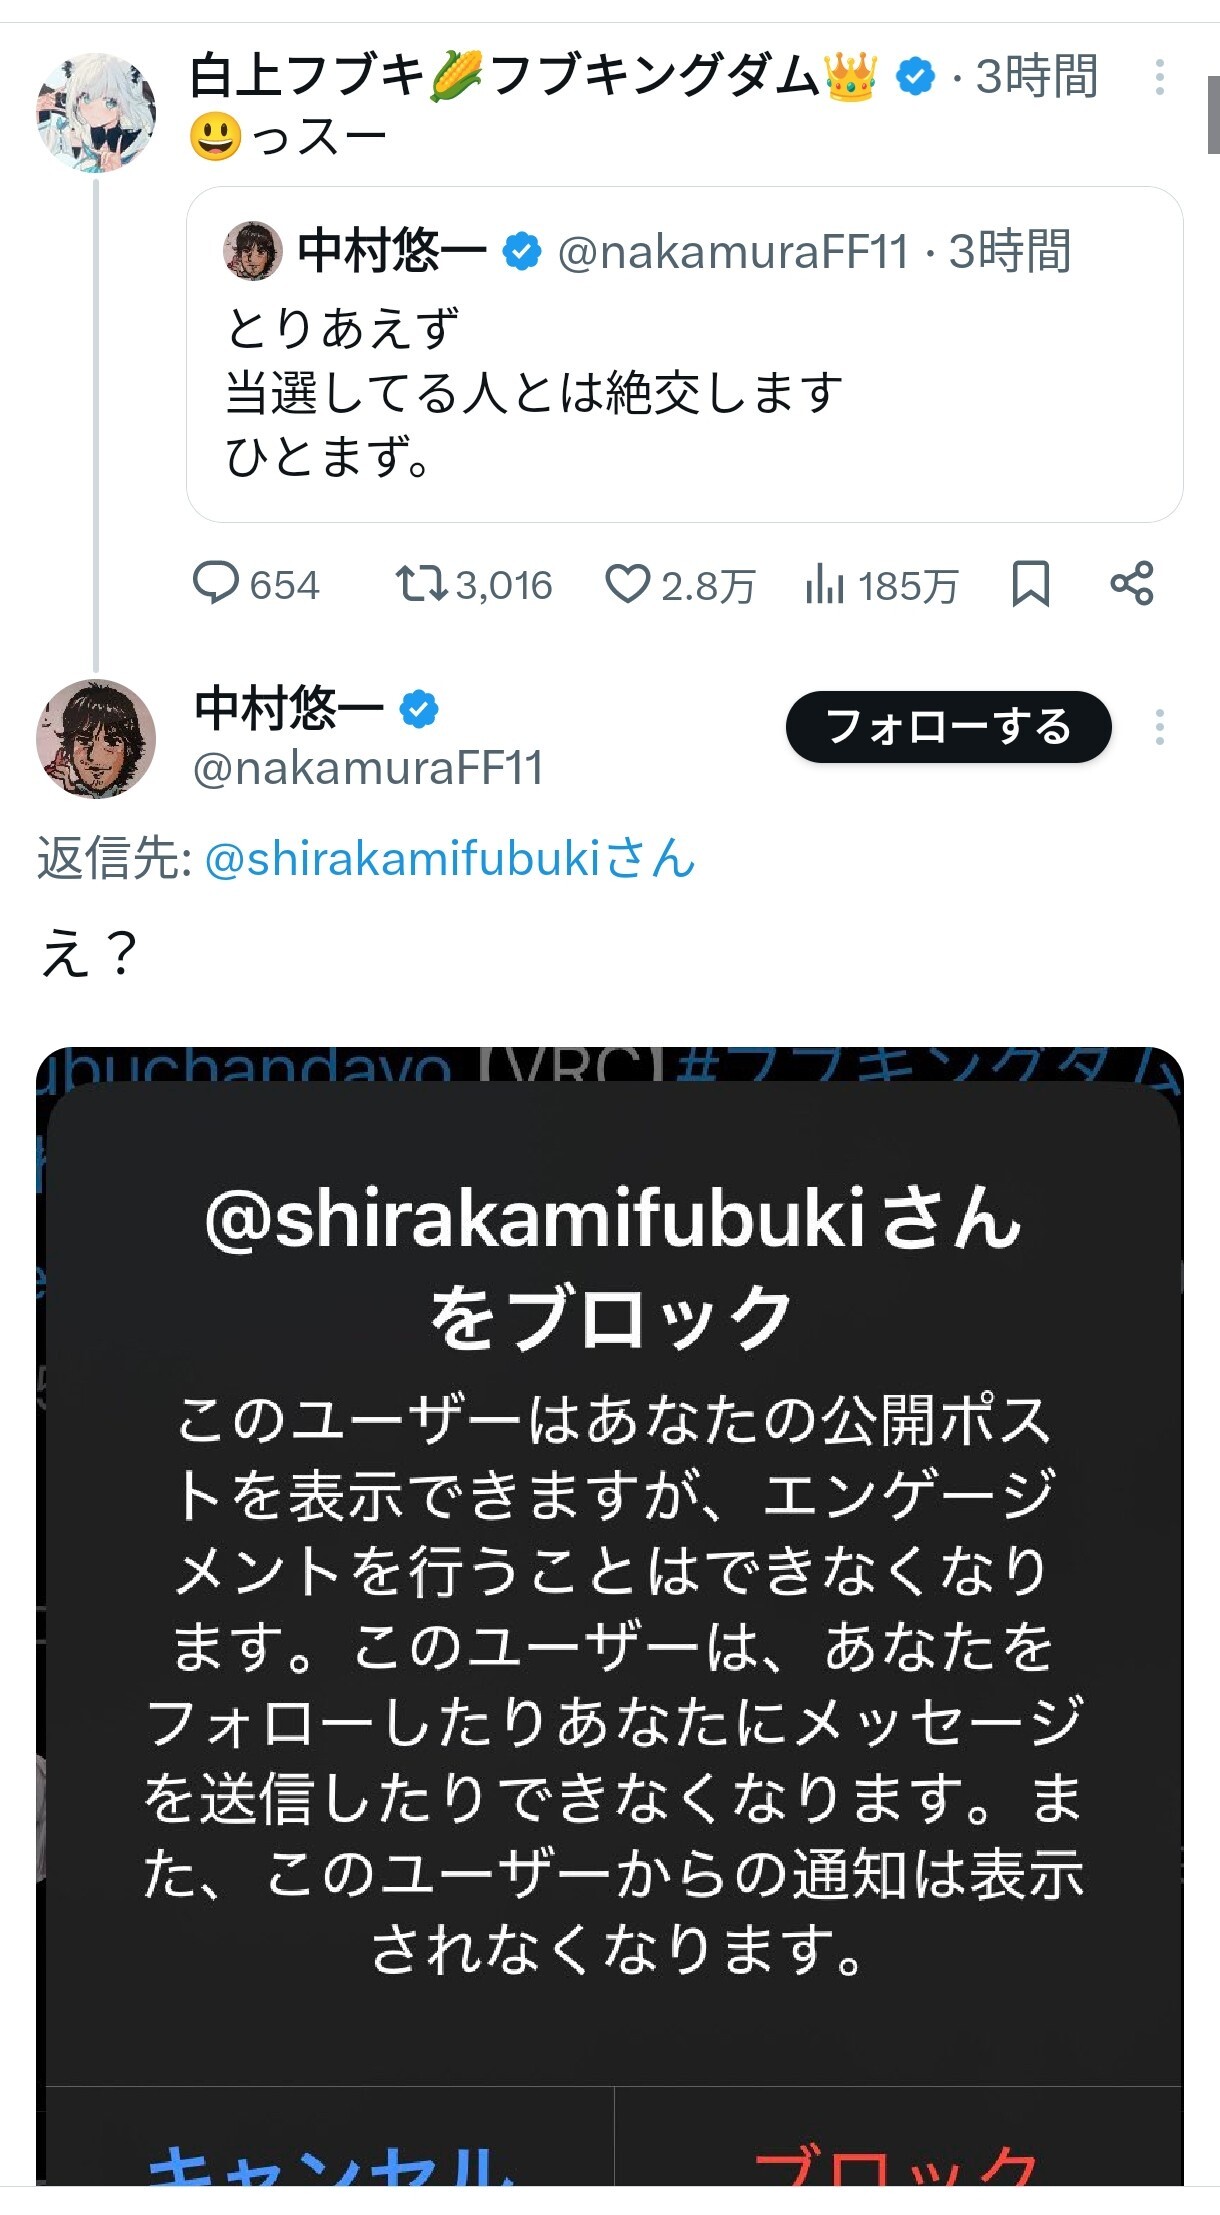Click the blue verified badge beside 白上フブキ
Image resolution: width=1220 pixels, height=2215 pixels.
pos(915,77)
